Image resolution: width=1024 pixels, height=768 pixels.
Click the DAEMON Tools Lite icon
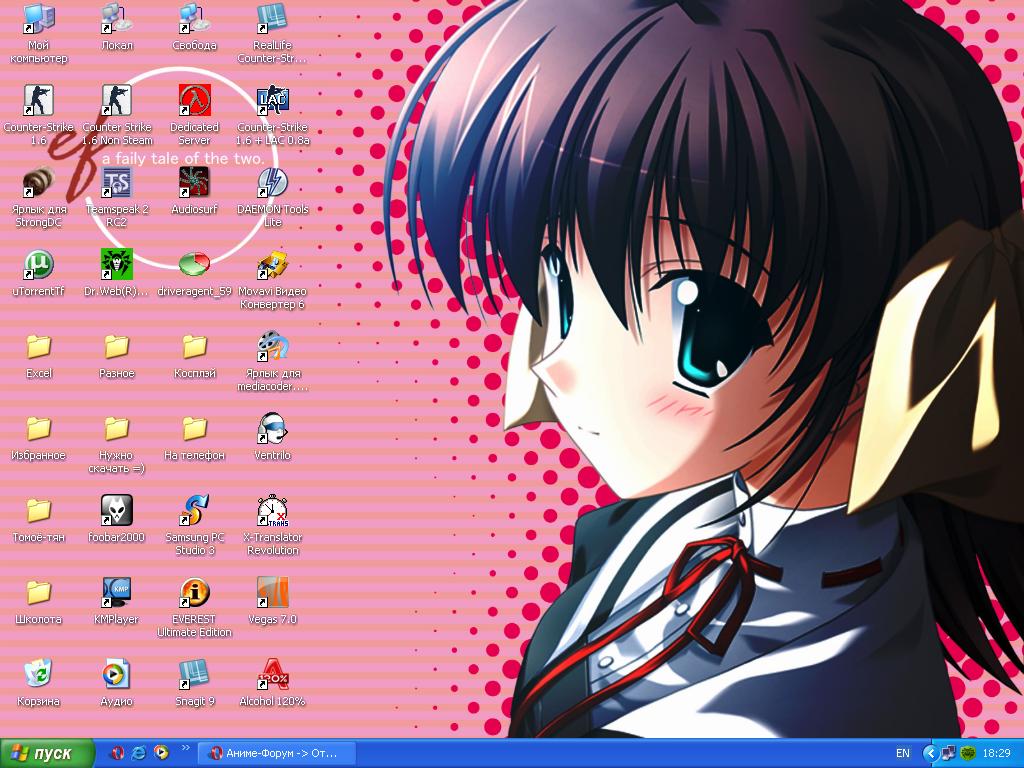(272, 183)
